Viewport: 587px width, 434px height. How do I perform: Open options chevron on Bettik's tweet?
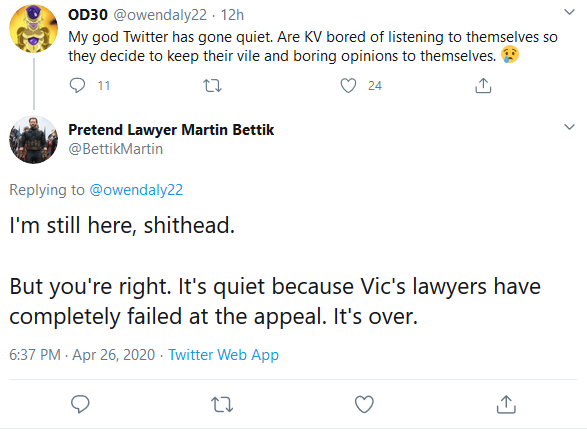pyautogui.click(x=569, y=127)
